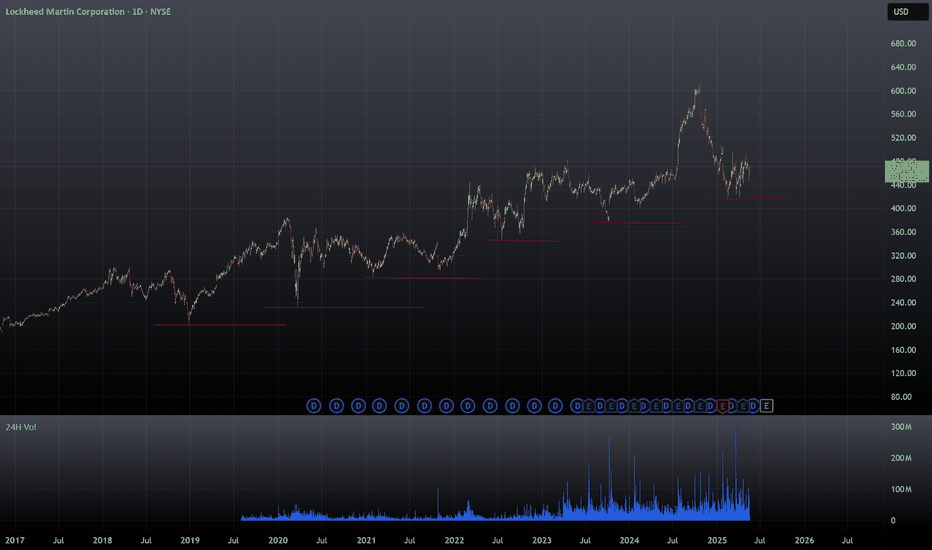Click the 200M volume axis label
Viewport: 932px width, 550px height.
pos(901,458)
